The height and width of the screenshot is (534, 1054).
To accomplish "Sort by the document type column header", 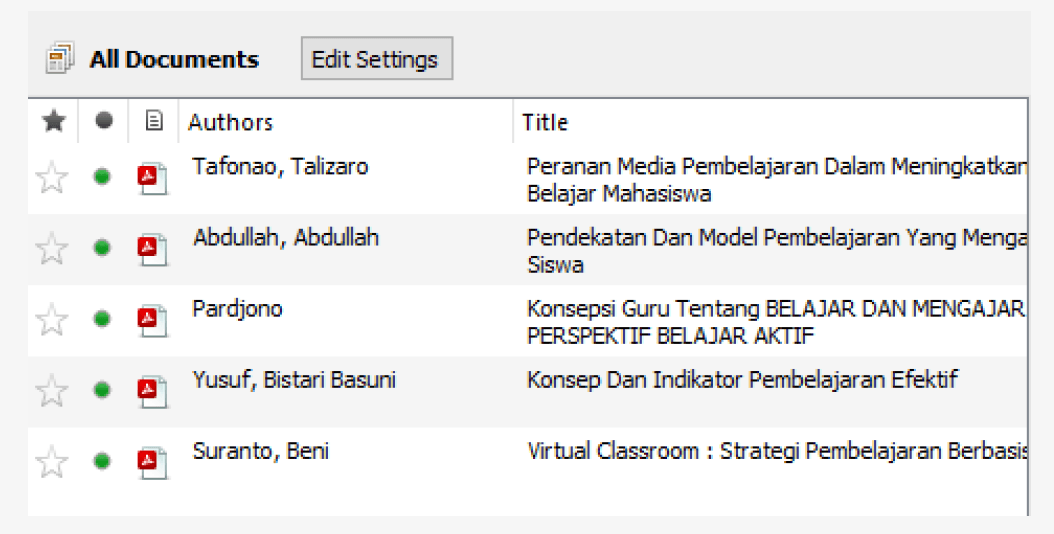I will (153, 122).
